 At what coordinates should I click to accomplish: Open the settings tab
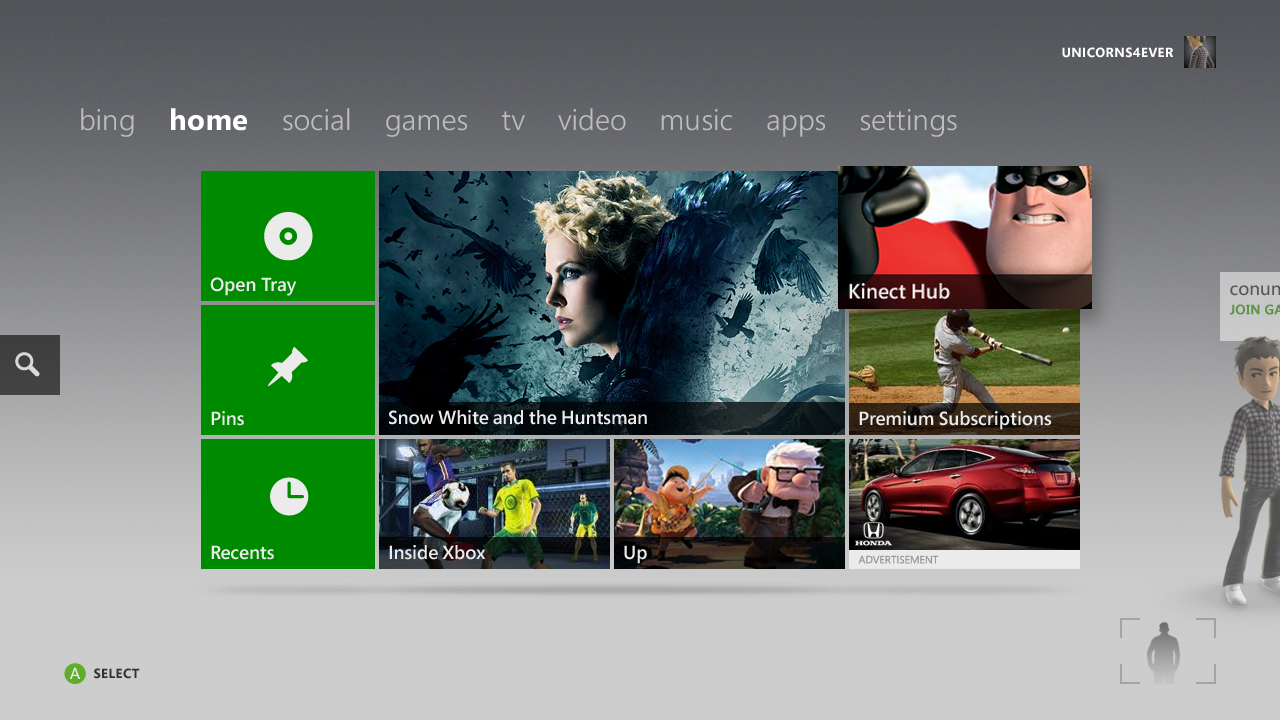click(x=908, y=122)
